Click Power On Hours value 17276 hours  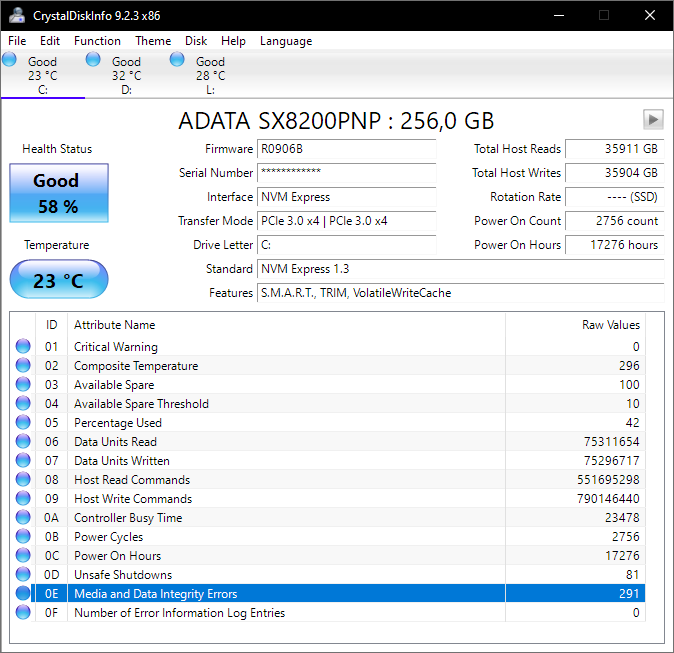pos(615,245)
